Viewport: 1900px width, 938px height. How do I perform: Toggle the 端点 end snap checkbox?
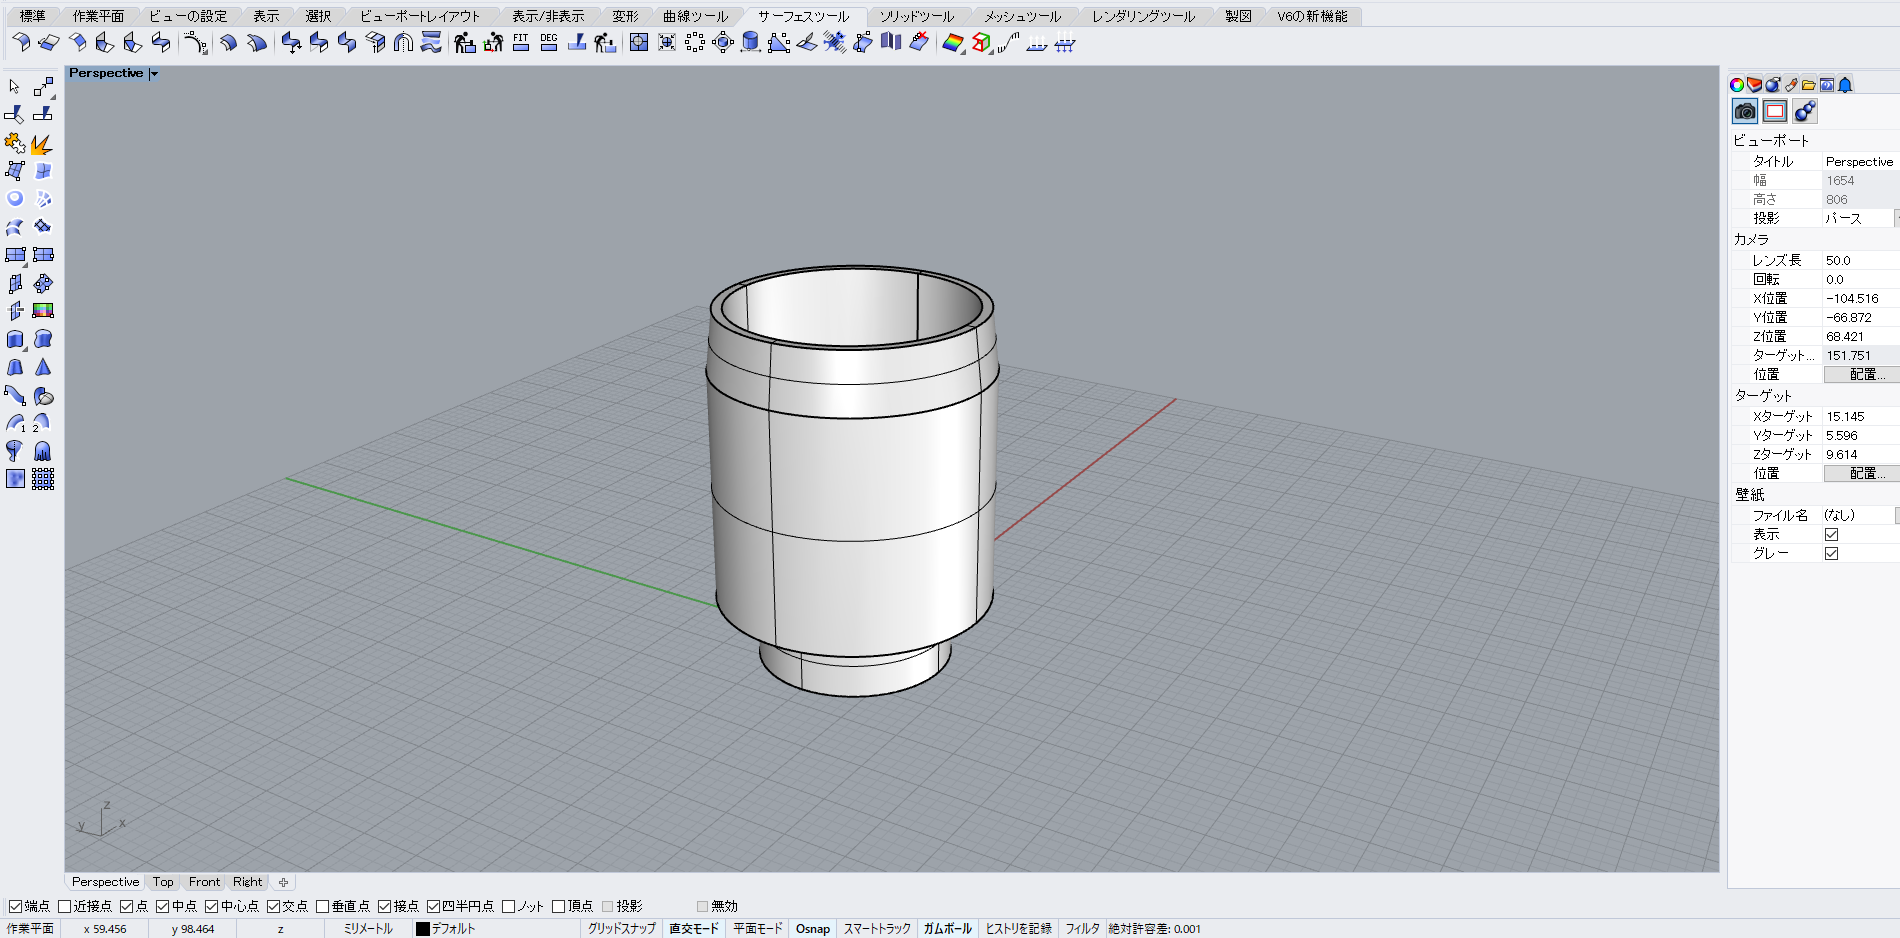15,906
